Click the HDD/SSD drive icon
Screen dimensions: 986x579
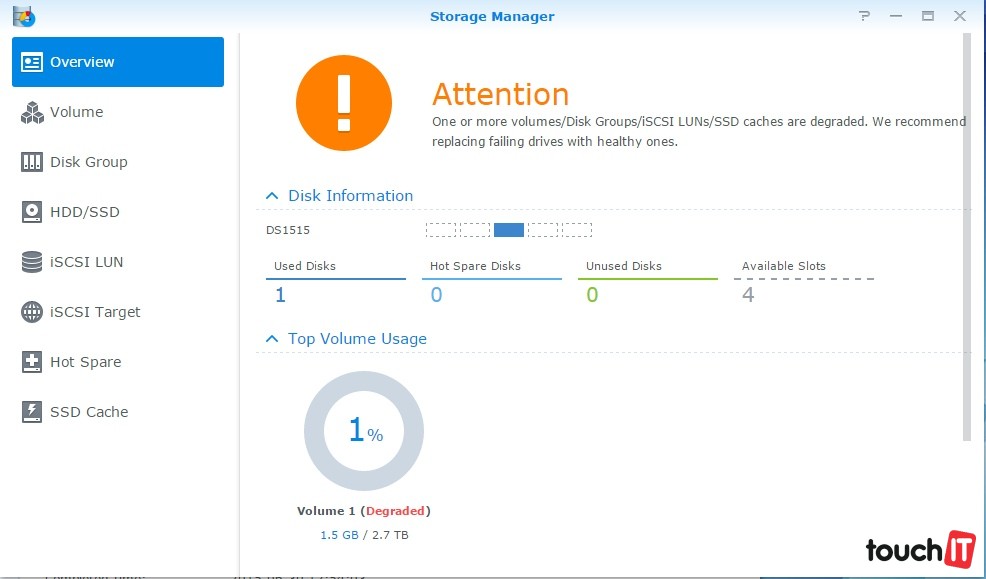pyautogui.click(x=32, y=212)
